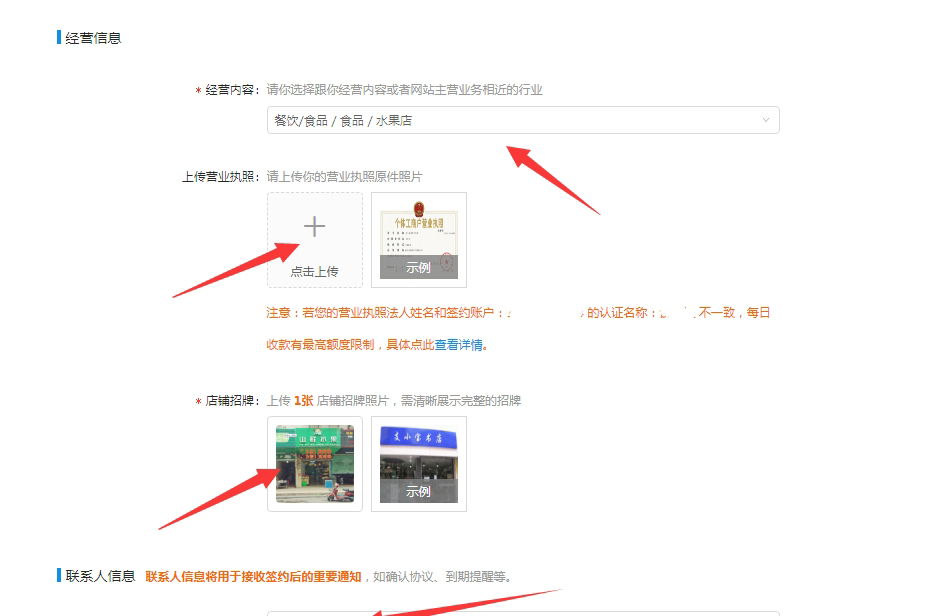Open the 查看详情 link
This screenshot has width=945, height=616.
[459, 345]
